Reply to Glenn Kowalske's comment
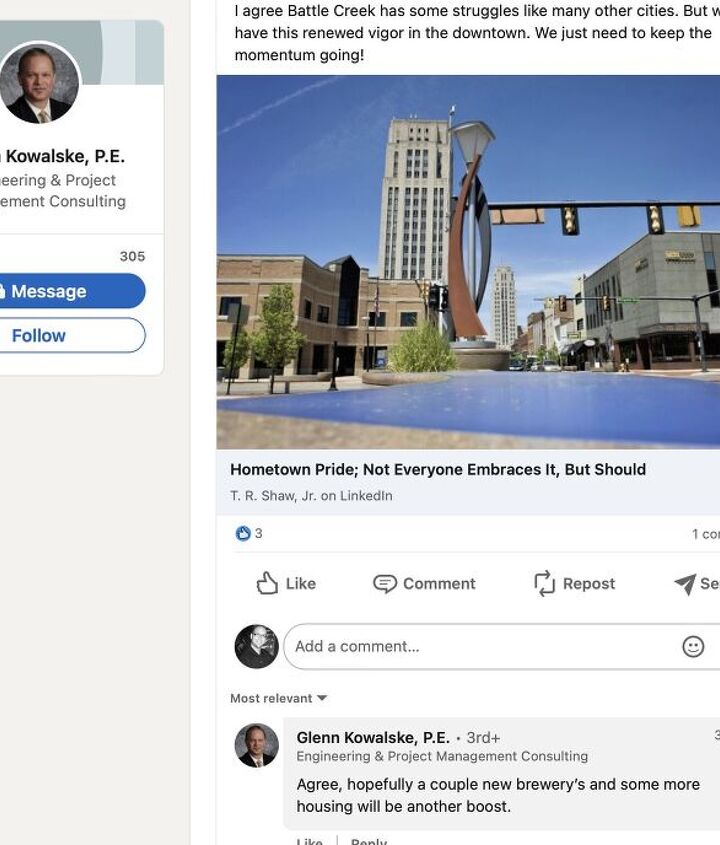This screenshot has width=720, height=845. tap(368, 841)
